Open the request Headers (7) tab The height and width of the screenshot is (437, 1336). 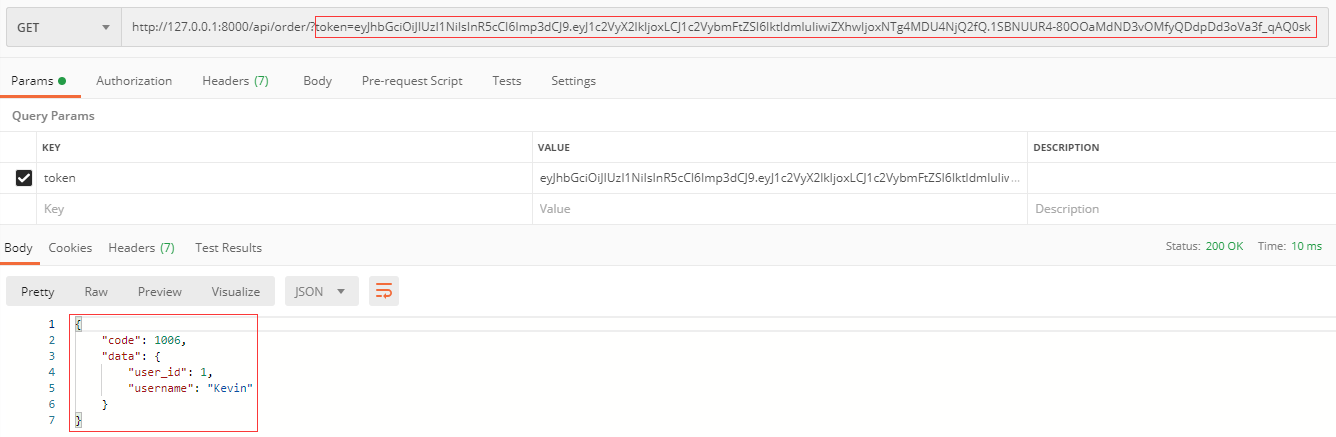235,81
